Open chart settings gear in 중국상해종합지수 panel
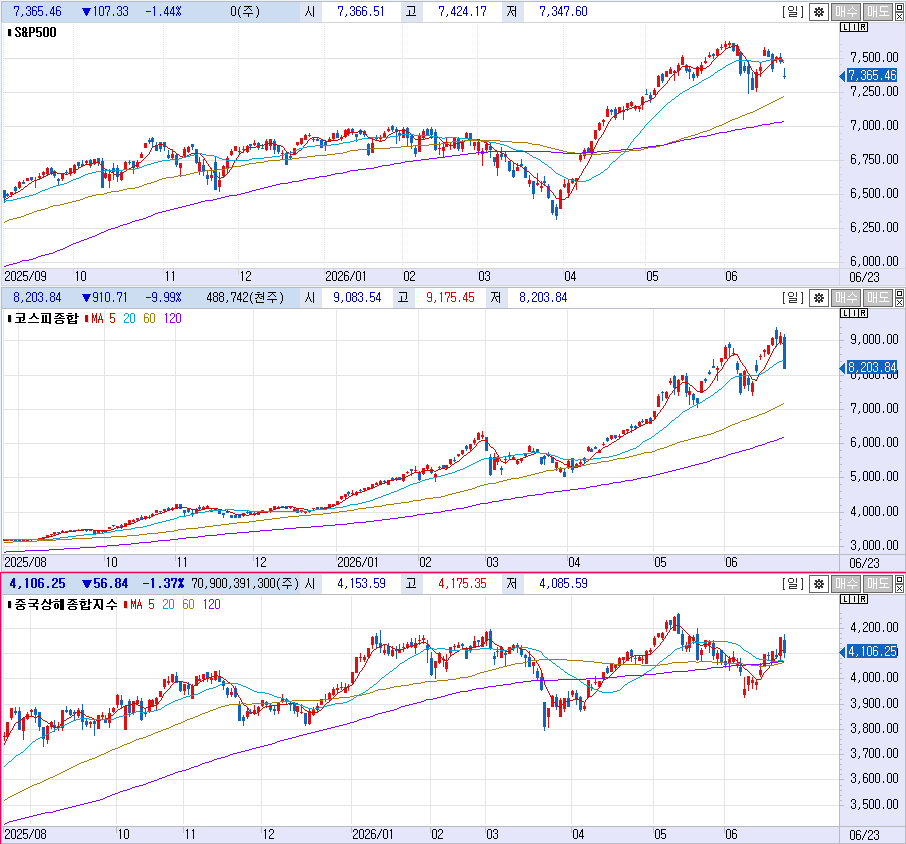Screen dimensions: 906x844 click(x=819, y=584)
